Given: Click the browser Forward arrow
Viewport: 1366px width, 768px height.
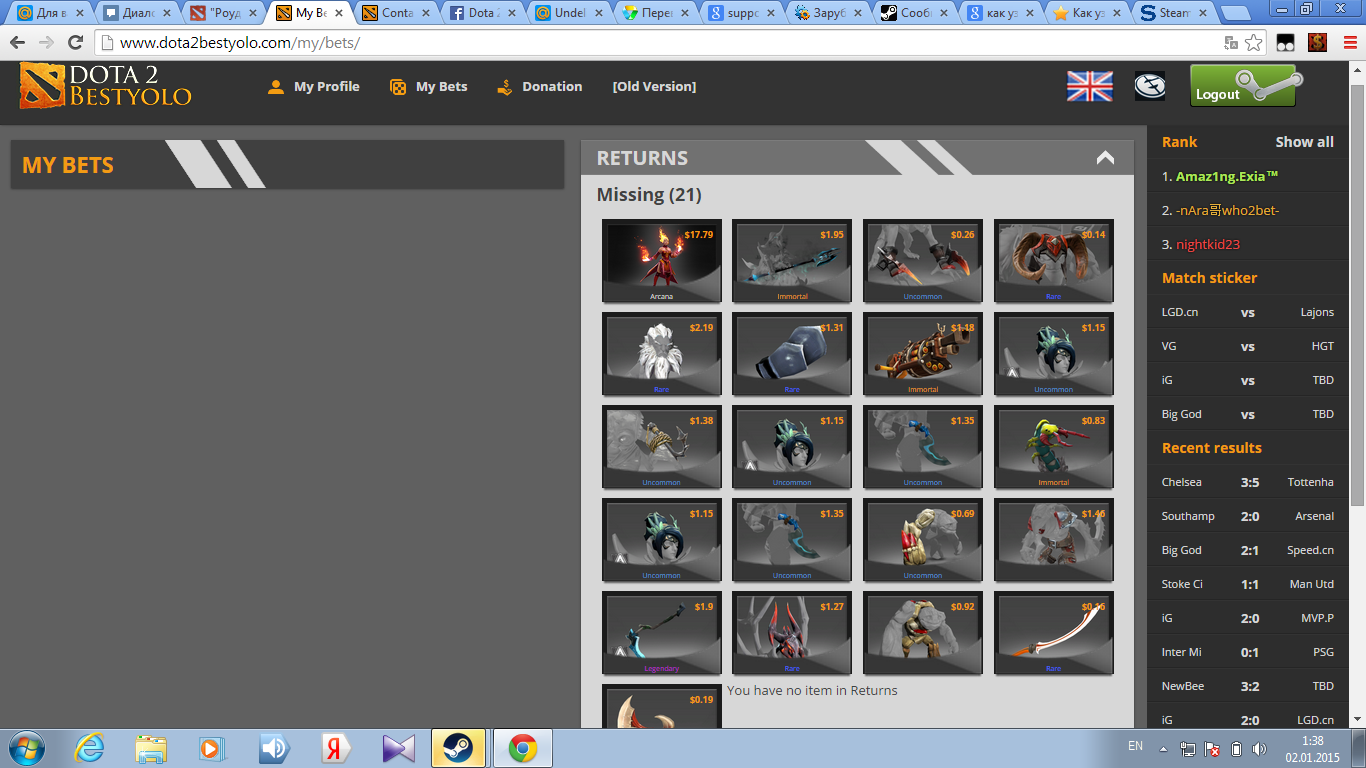Looking at the screenshot, I should pyautogui.click(x=46, y=43).
